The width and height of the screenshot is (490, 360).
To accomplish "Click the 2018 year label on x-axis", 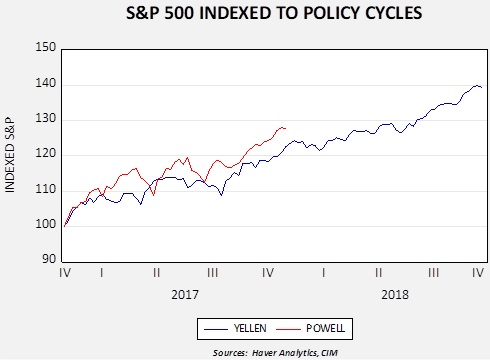I will pyautogui.click(x=395, y=295).
